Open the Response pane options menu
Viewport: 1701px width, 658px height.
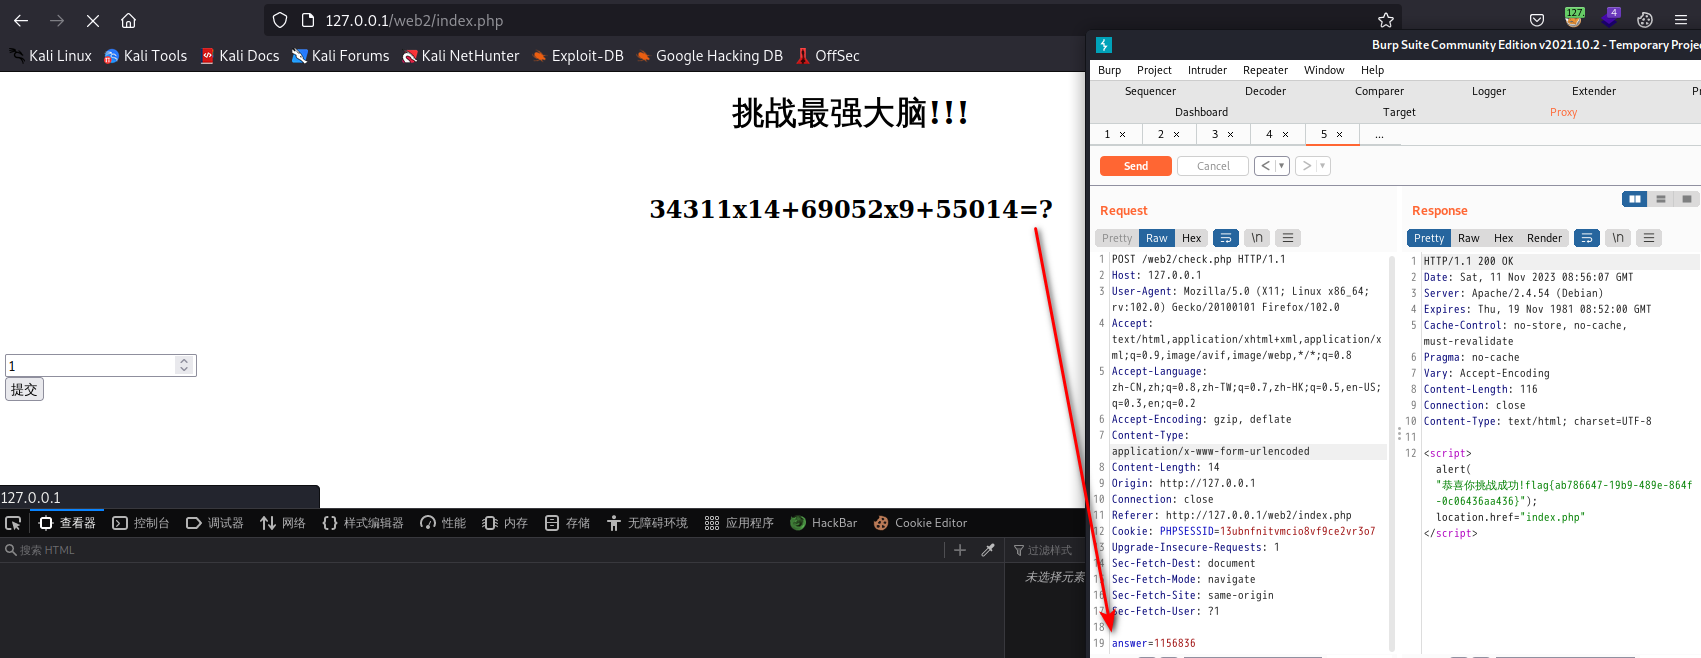click(x=1649, y=238)
